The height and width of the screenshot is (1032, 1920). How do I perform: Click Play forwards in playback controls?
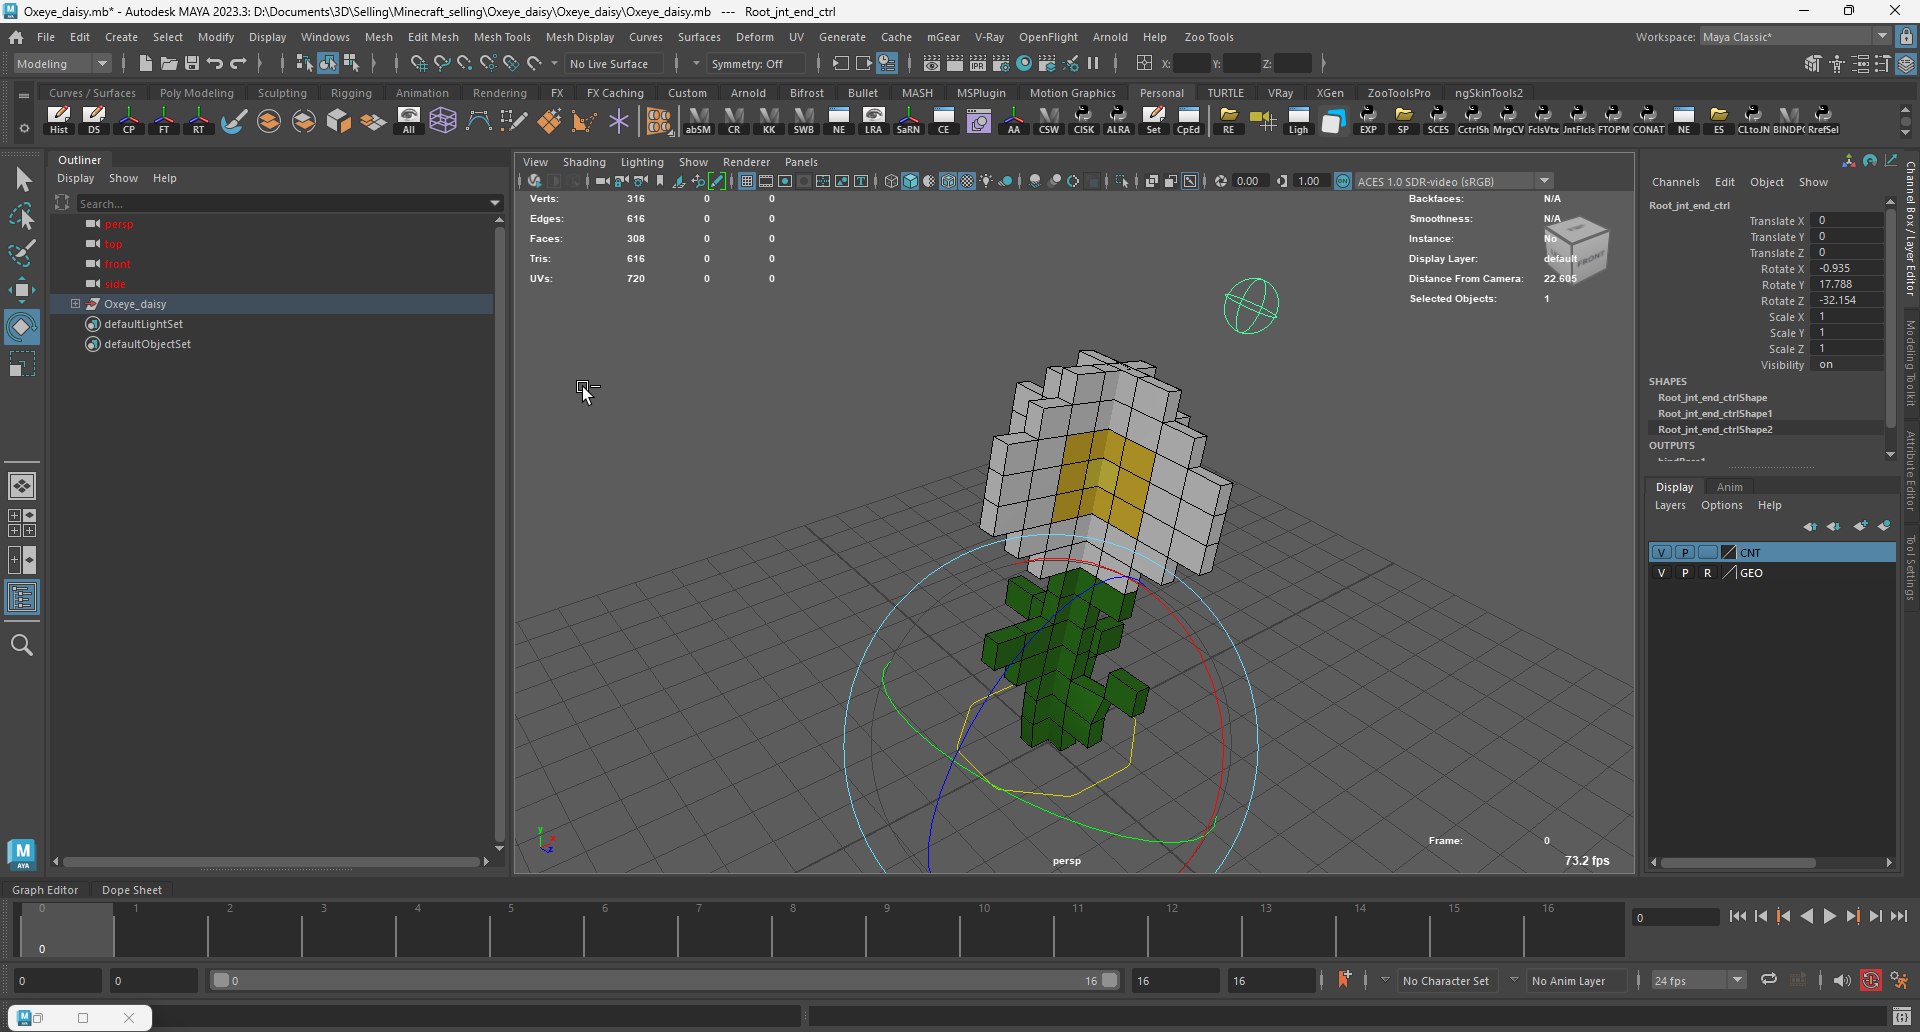[1829, 916]
